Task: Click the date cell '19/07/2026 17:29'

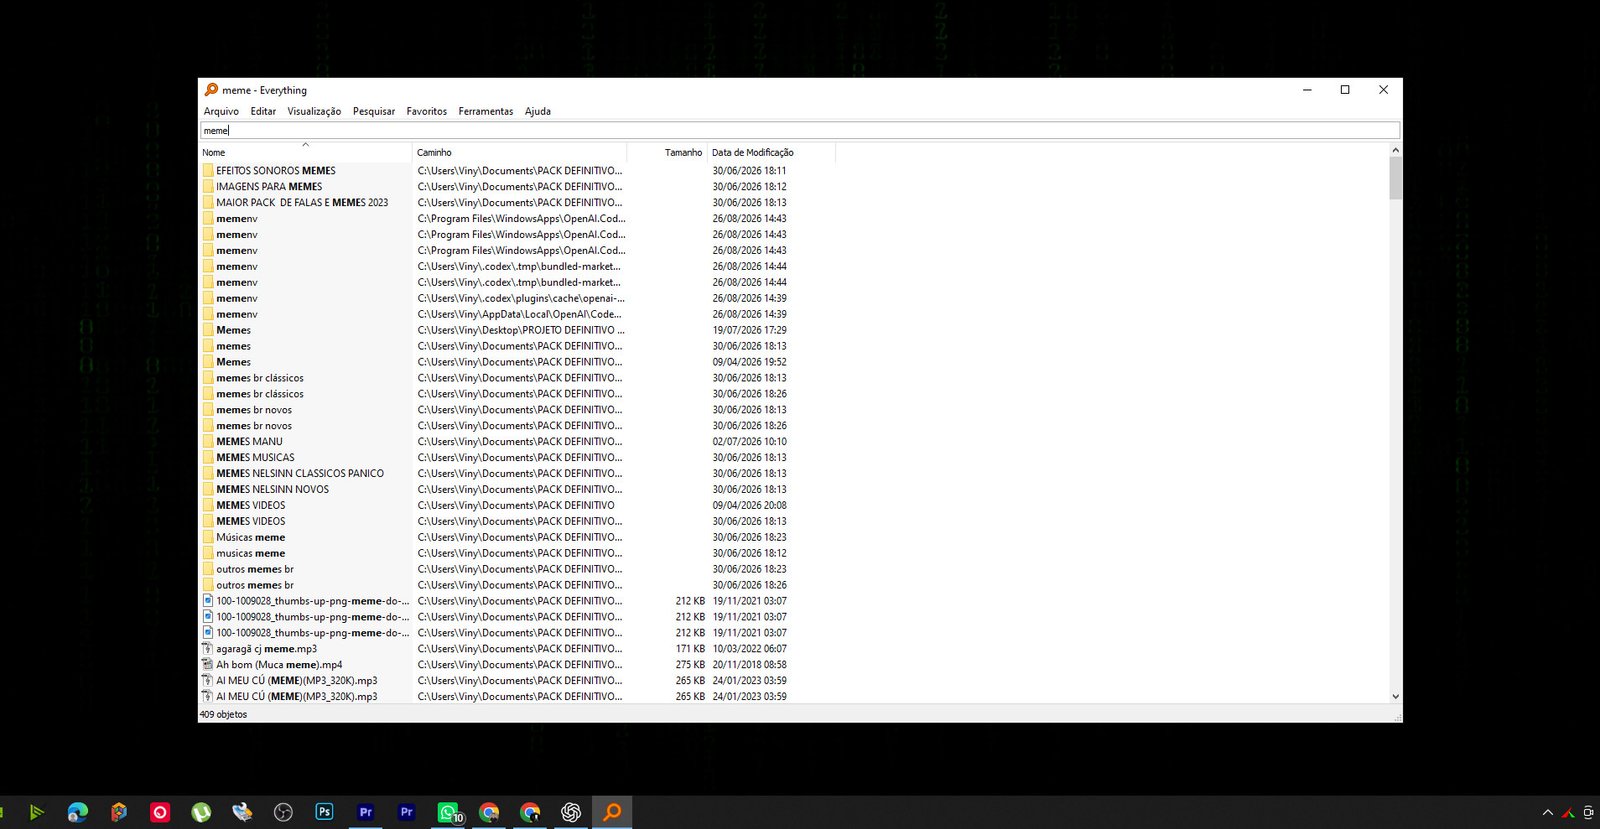Action: click(749, 330)
